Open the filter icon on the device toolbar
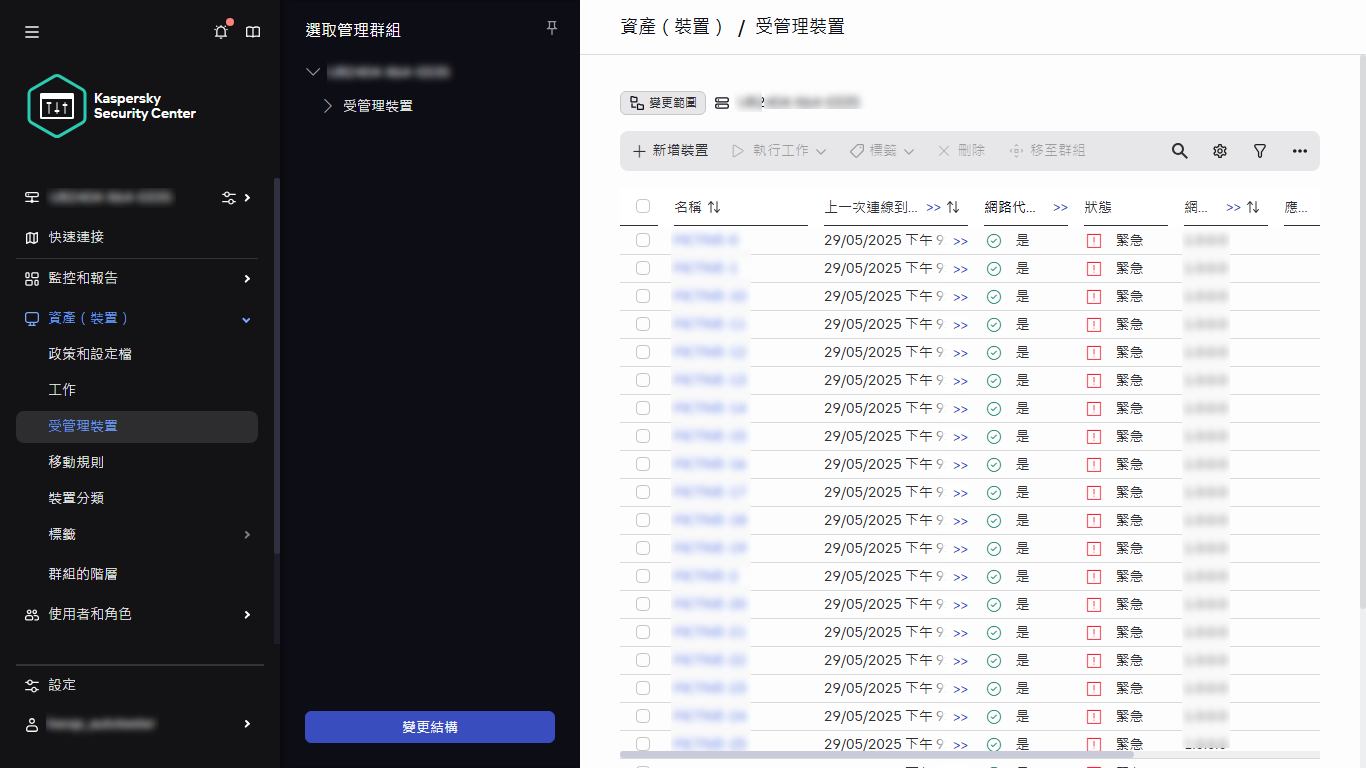Image resolution: width=1366 pixels, height=768 pixels. point(1259,151)
